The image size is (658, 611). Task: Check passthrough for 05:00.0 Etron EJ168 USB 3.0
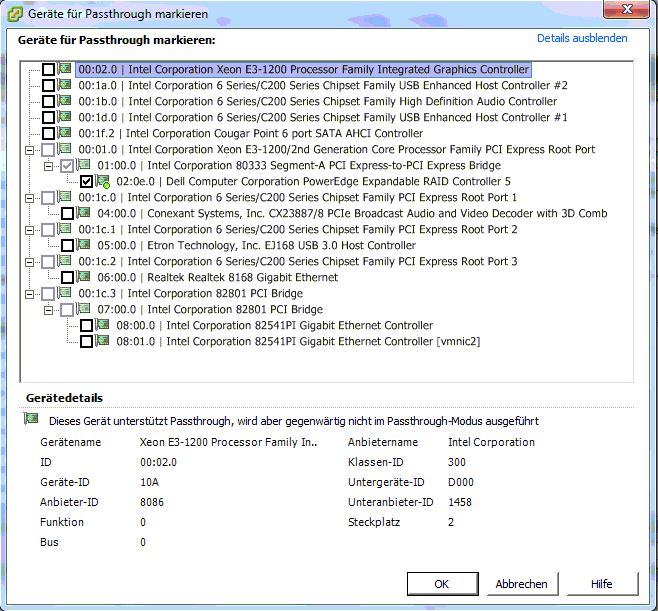click(68, 245)
